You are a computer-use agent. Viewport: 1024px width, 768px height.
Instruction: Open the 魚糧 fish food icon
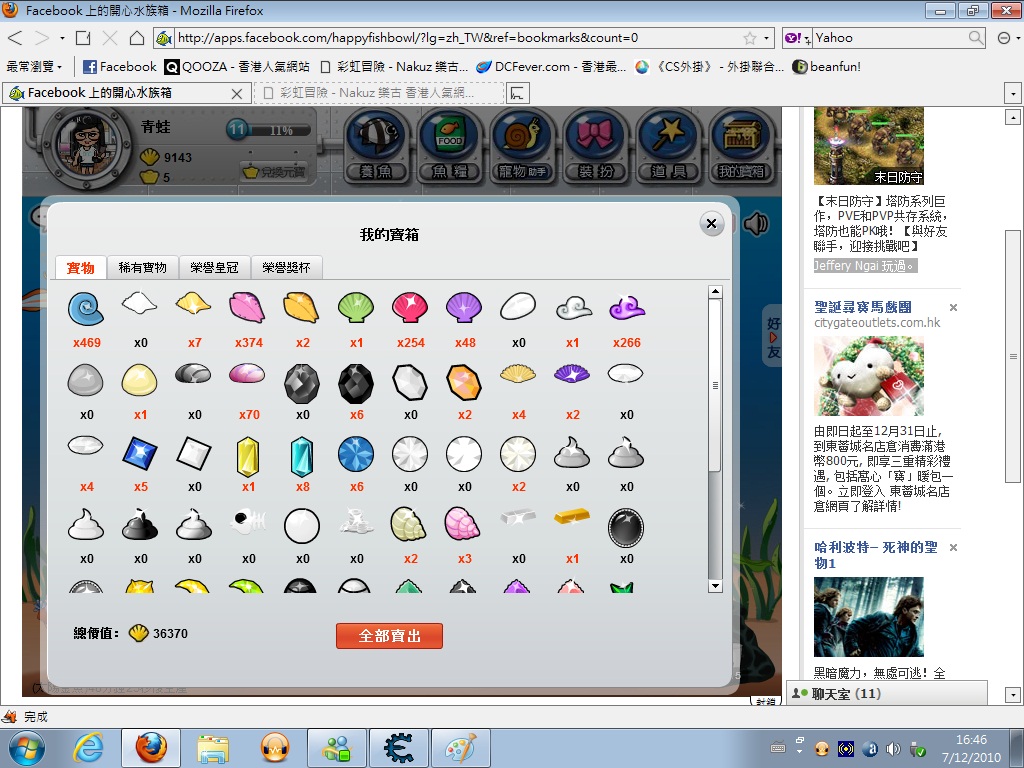(450, 145)
